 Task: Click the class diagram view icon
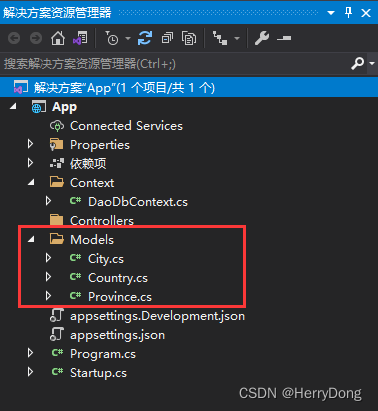tap(220, 38)
